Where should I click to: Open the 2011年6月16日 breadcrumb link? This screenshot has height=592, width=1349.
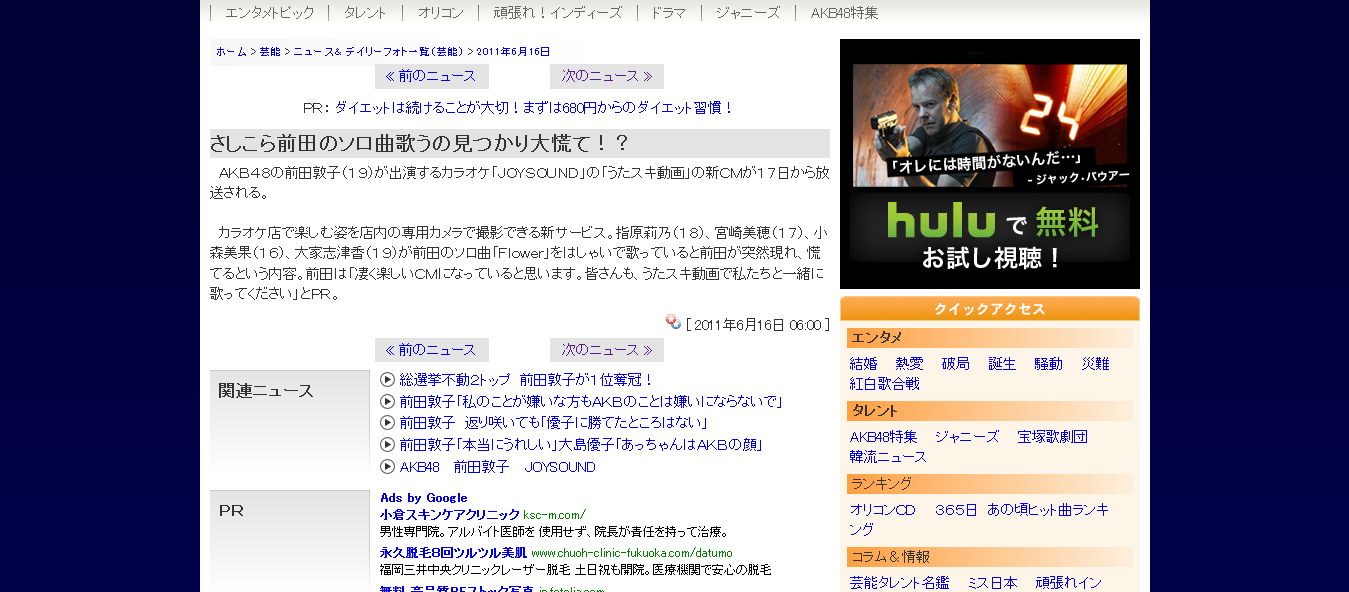[513, 51]
